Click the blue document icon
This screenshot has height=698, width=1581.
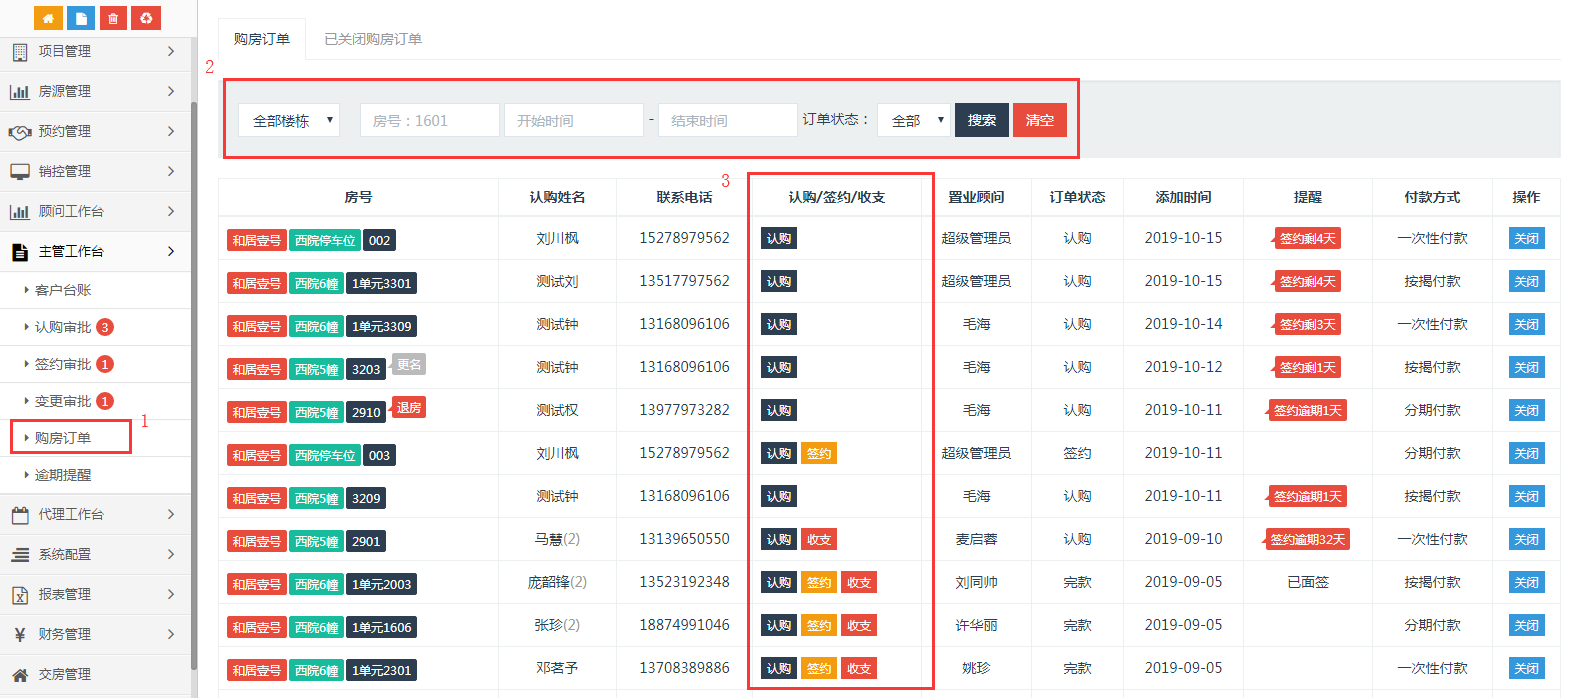[x=81, y=18]
